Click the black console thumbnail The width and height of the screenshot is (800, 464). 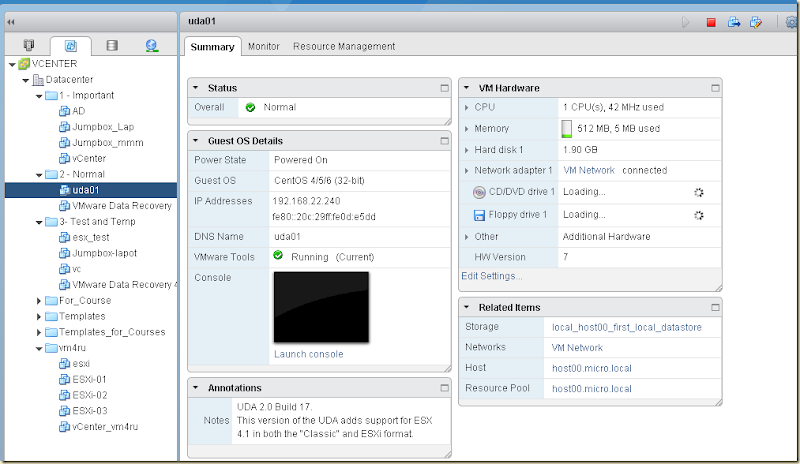pyautogui.click(x=321, y=307)
